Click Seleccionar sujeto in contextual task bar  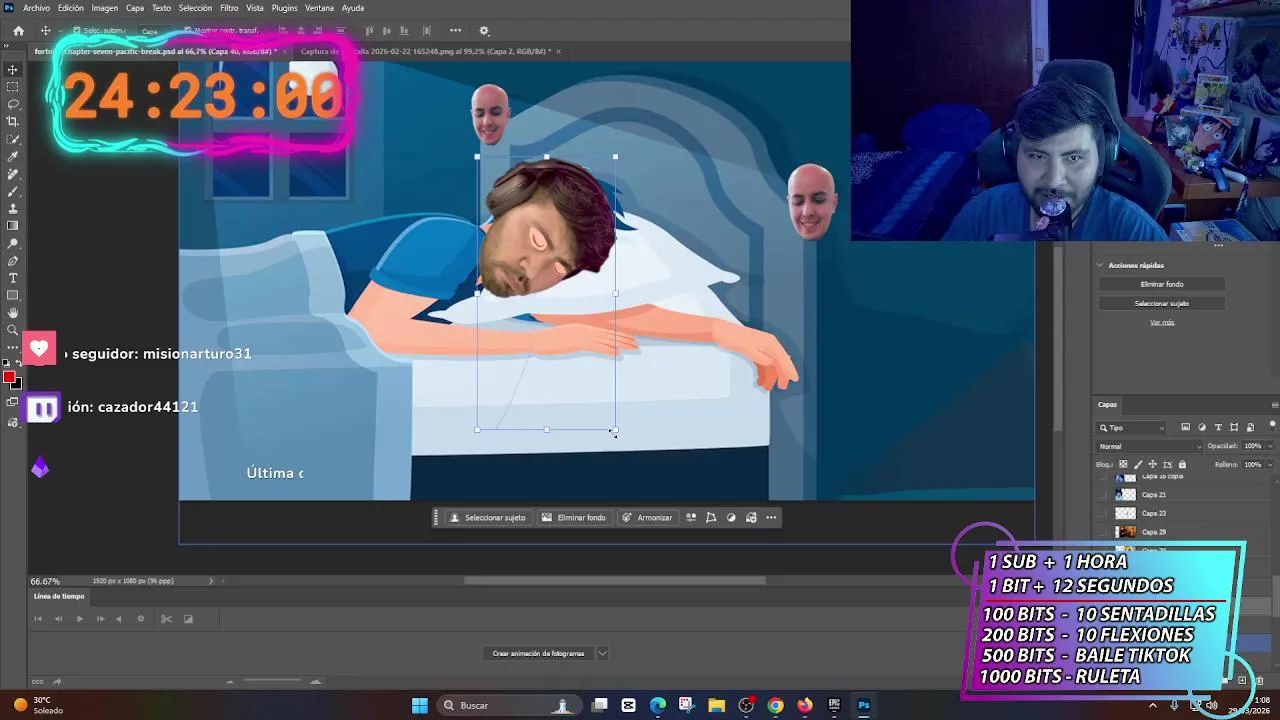coord(488,518)
